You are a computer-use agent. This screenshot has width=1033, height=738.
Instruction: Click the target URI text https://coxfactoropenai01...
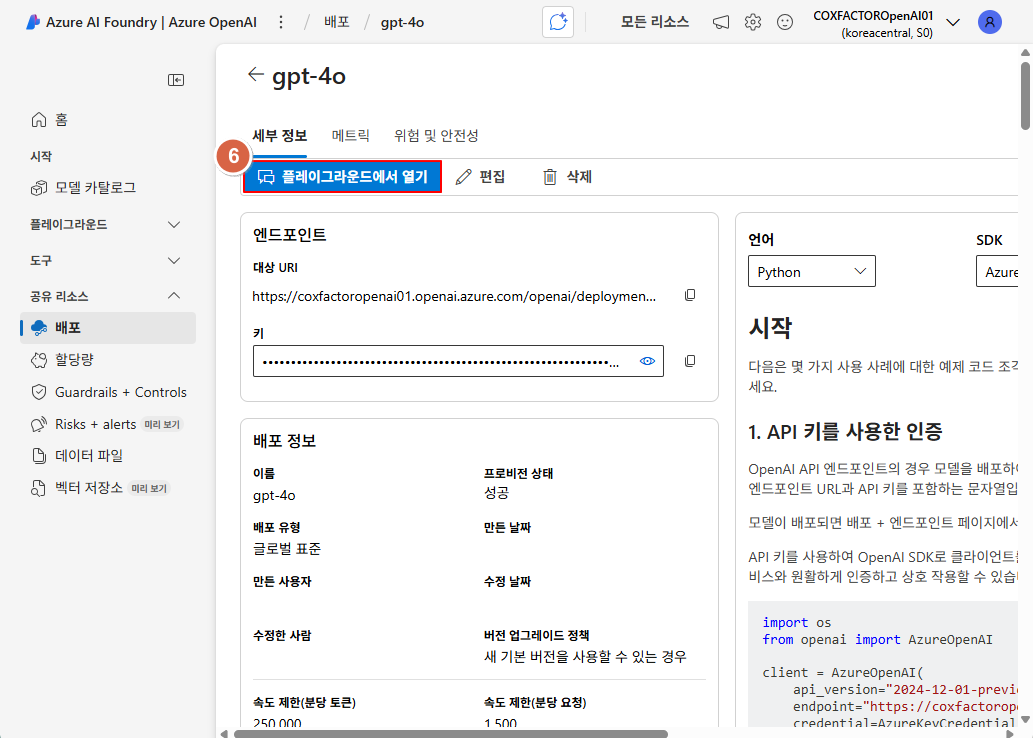click(x=454, y=297)
